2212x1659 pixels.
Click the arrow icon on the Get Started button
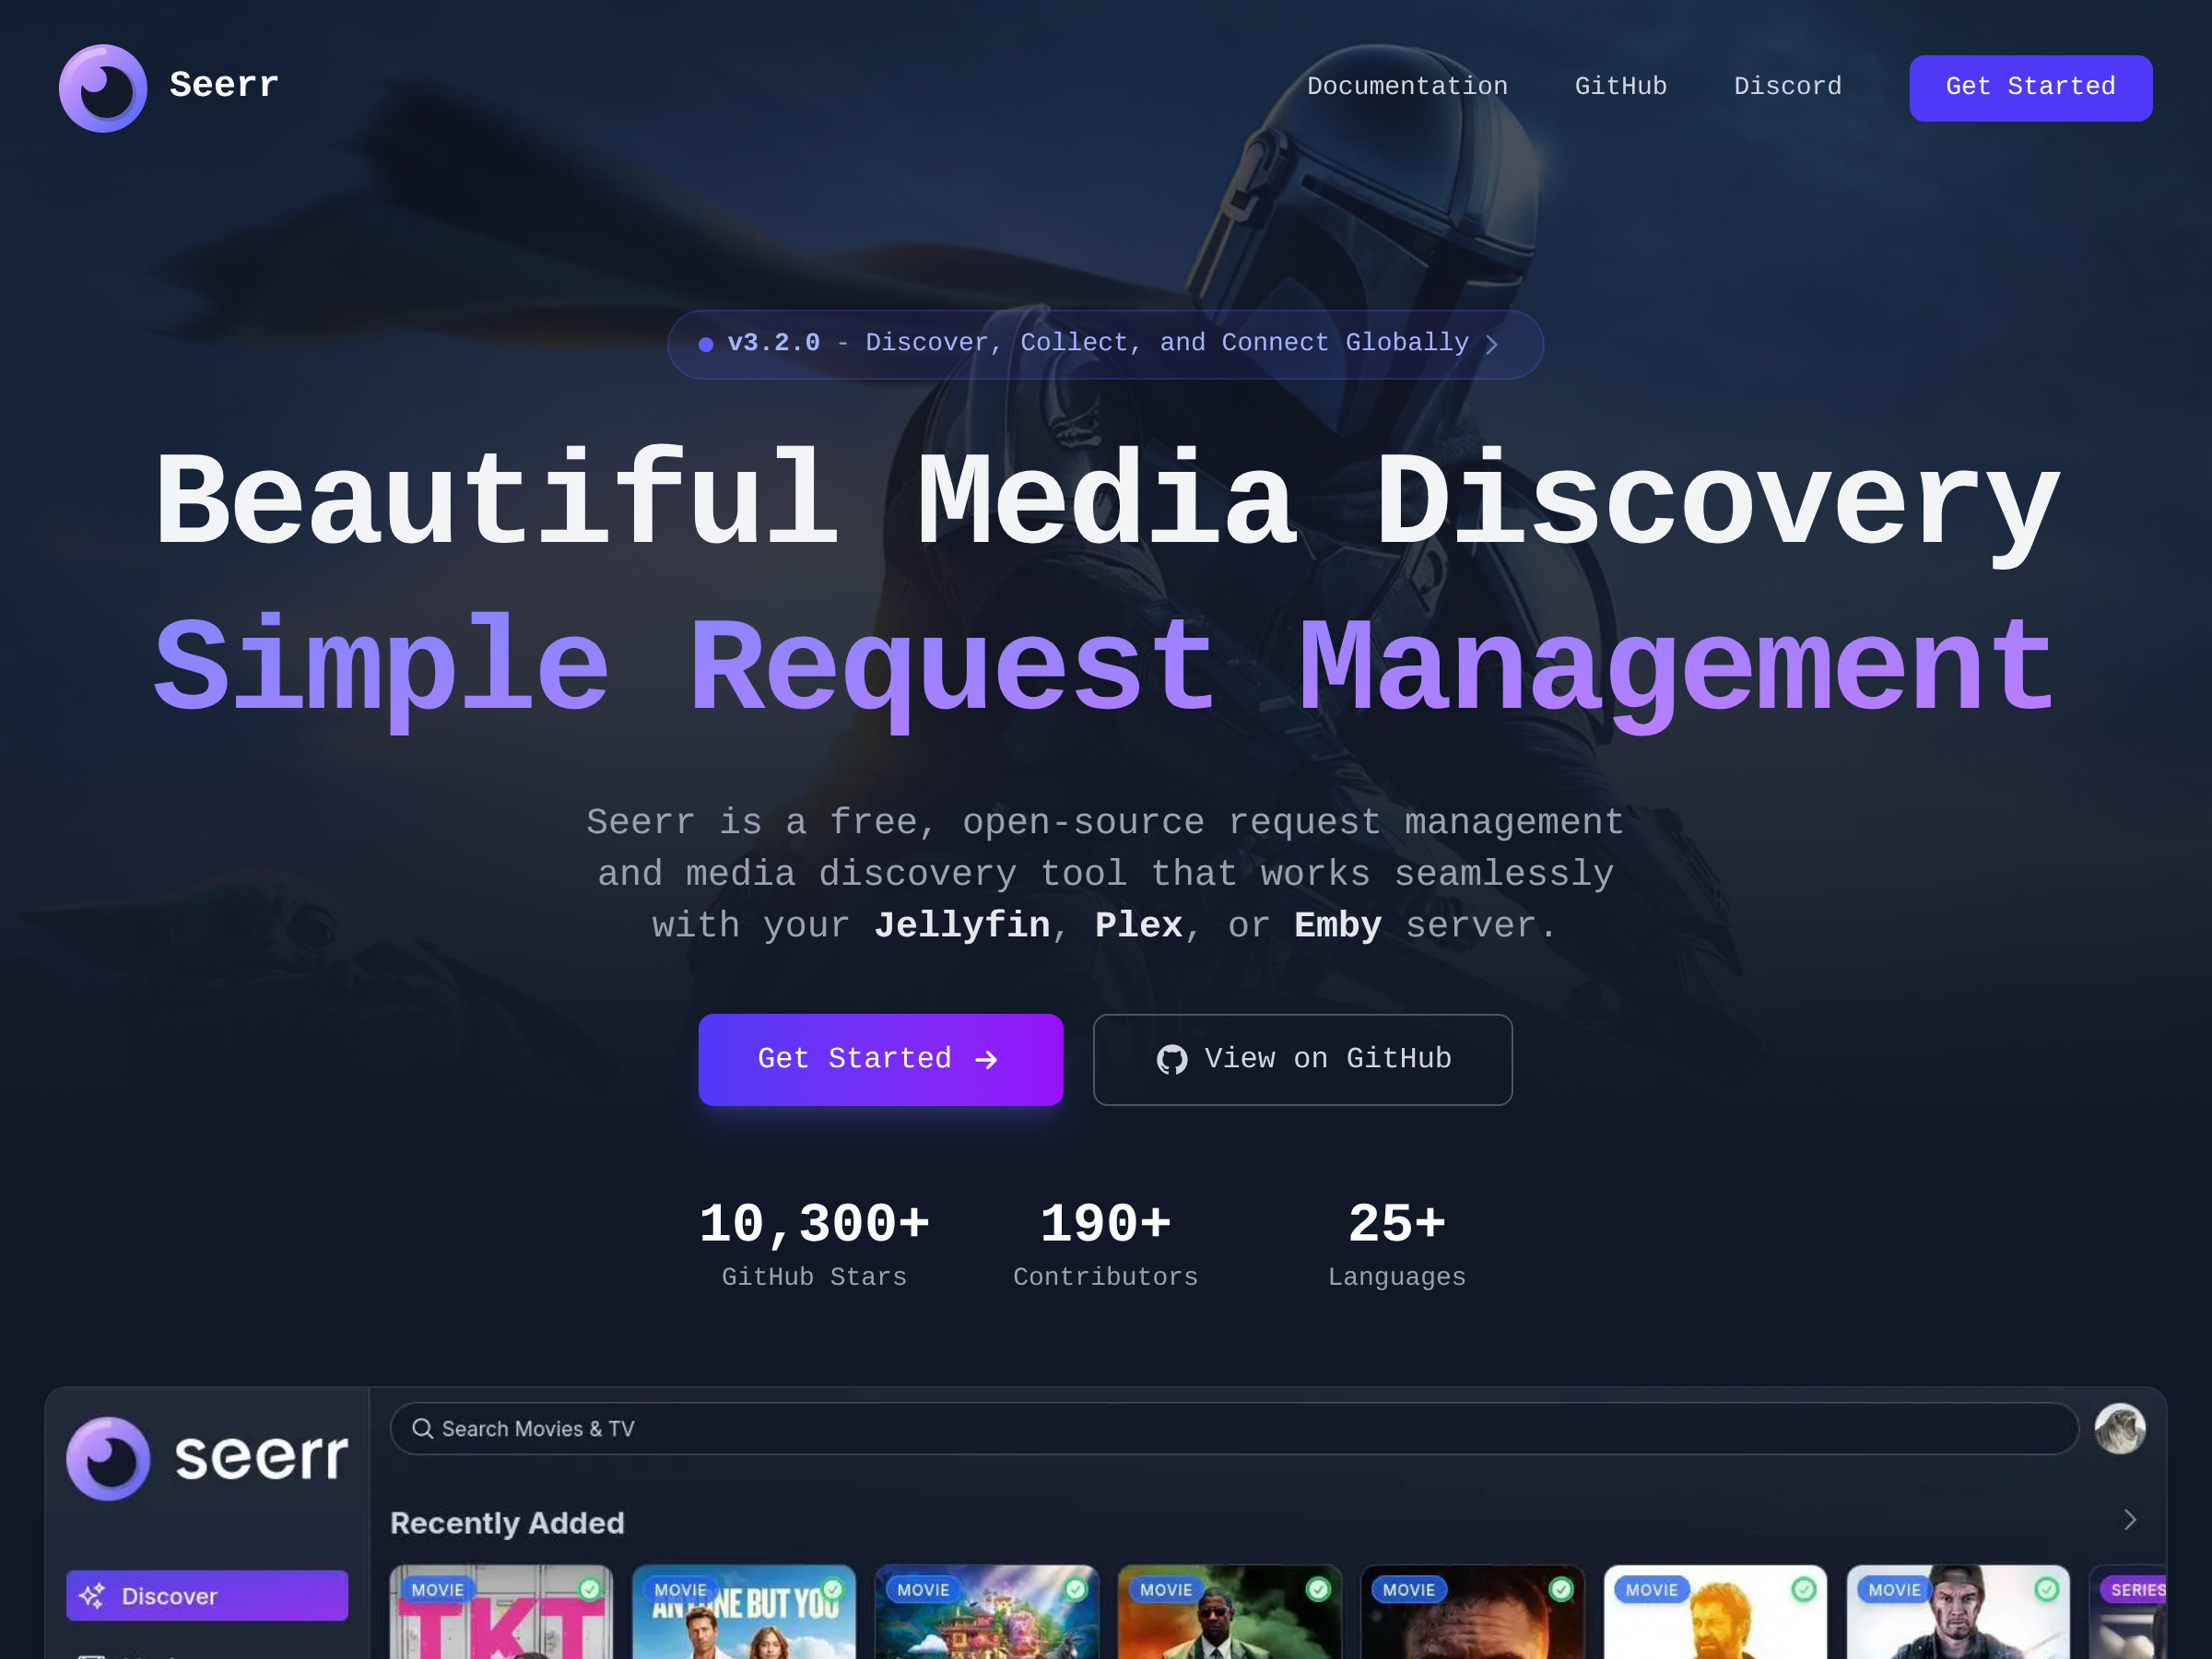[986, 1060]
